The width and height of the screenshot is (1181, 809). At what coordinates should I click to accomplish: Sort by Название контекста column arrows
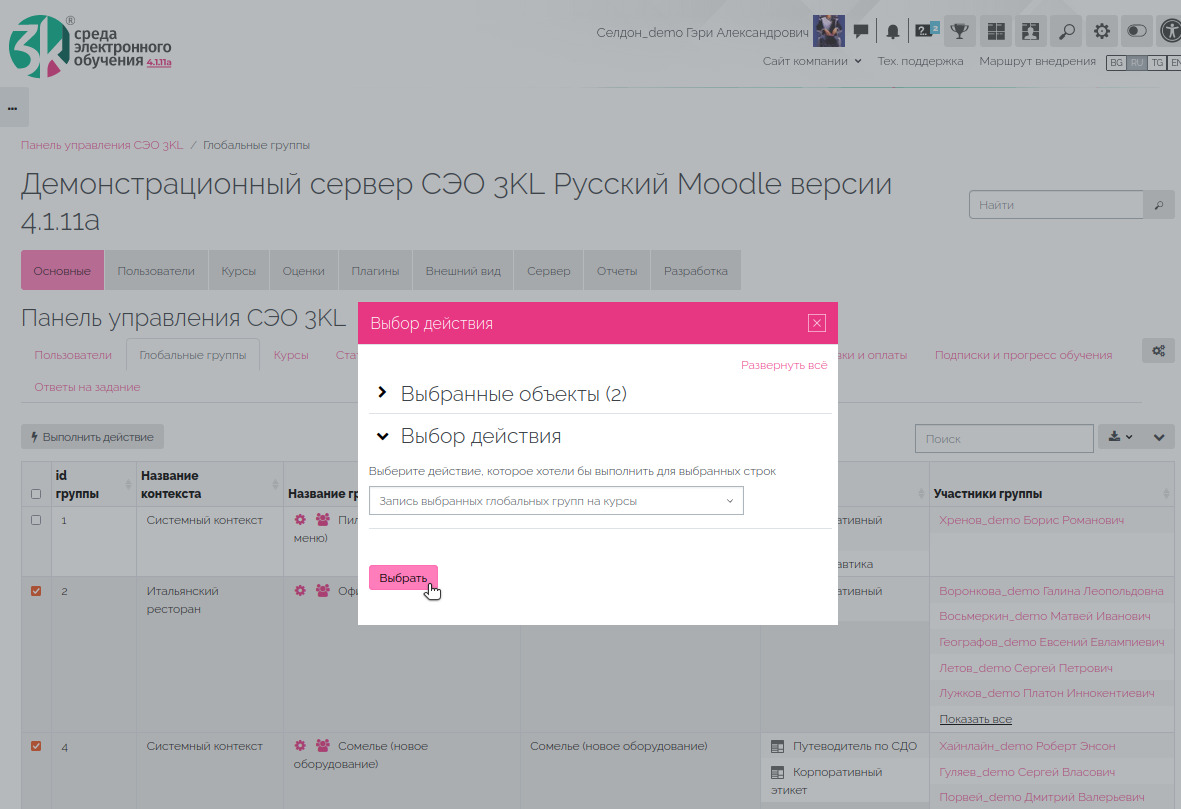coord(275,485)
